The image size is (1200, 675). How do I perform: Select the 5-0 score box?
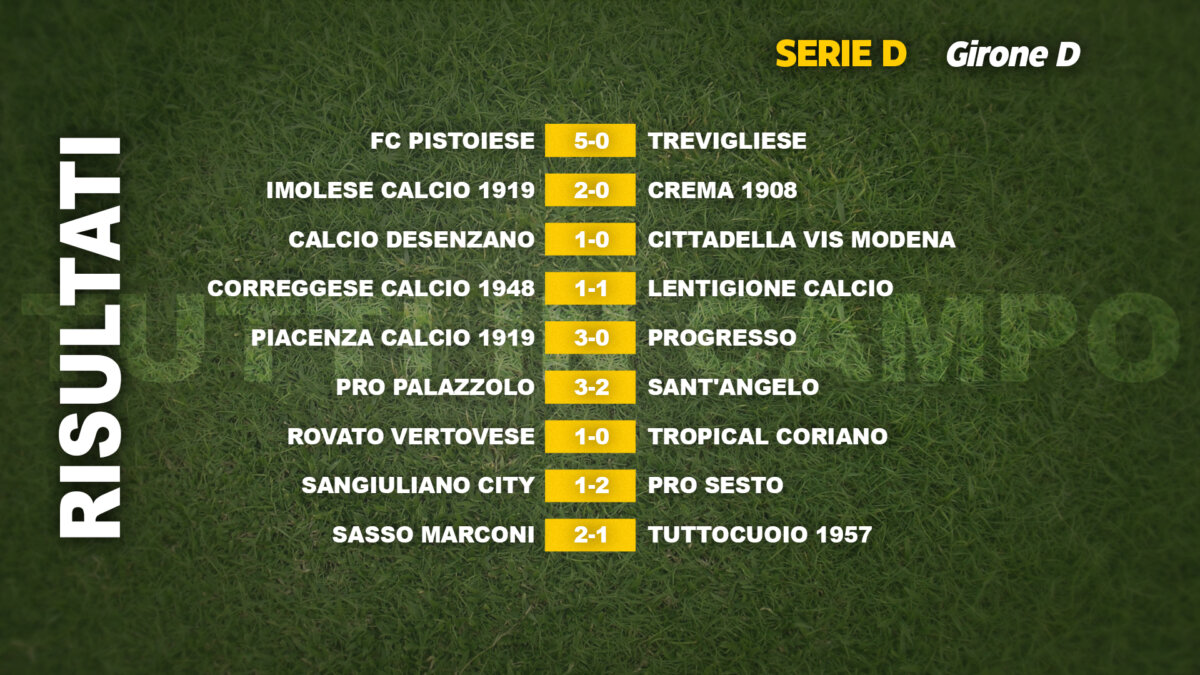(590, 141)
